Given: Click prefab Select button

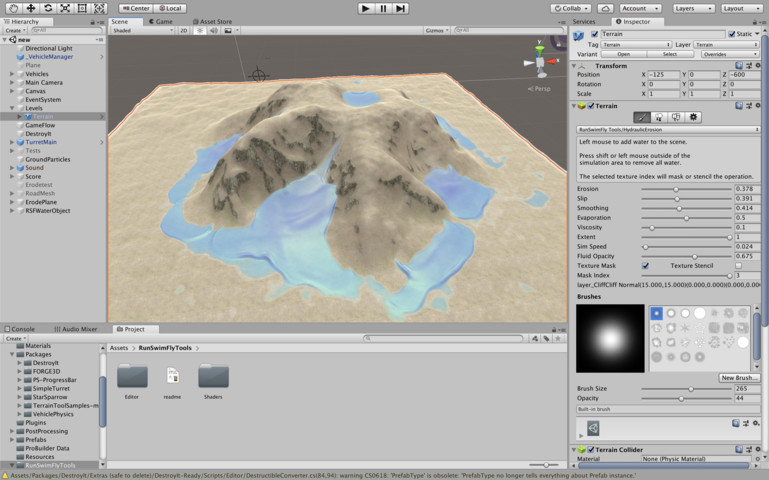Looking at the screenshot, I should (x=669, y=54).
